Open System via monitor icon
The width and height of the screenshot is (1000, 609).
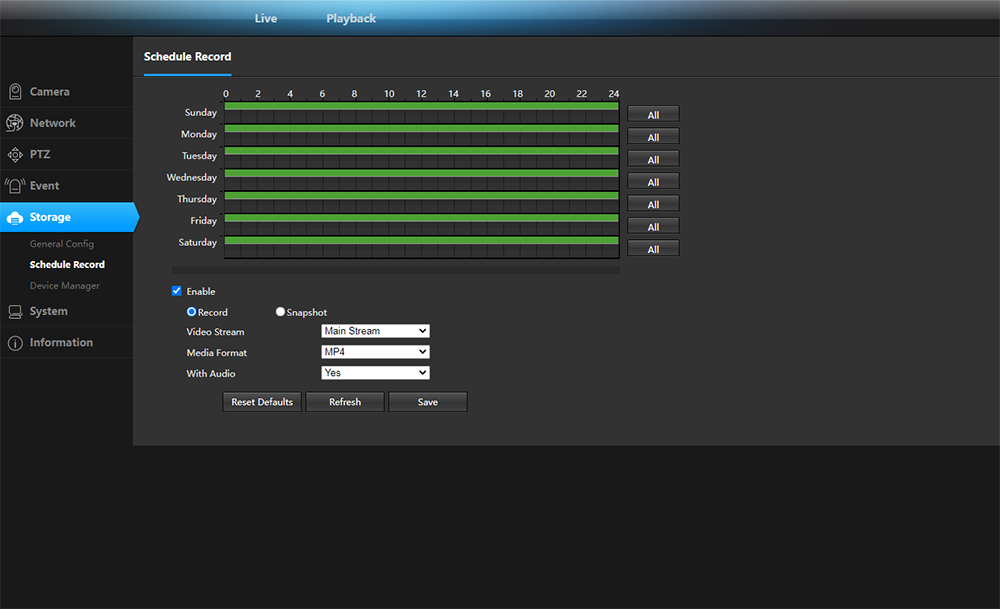[15, 312]
